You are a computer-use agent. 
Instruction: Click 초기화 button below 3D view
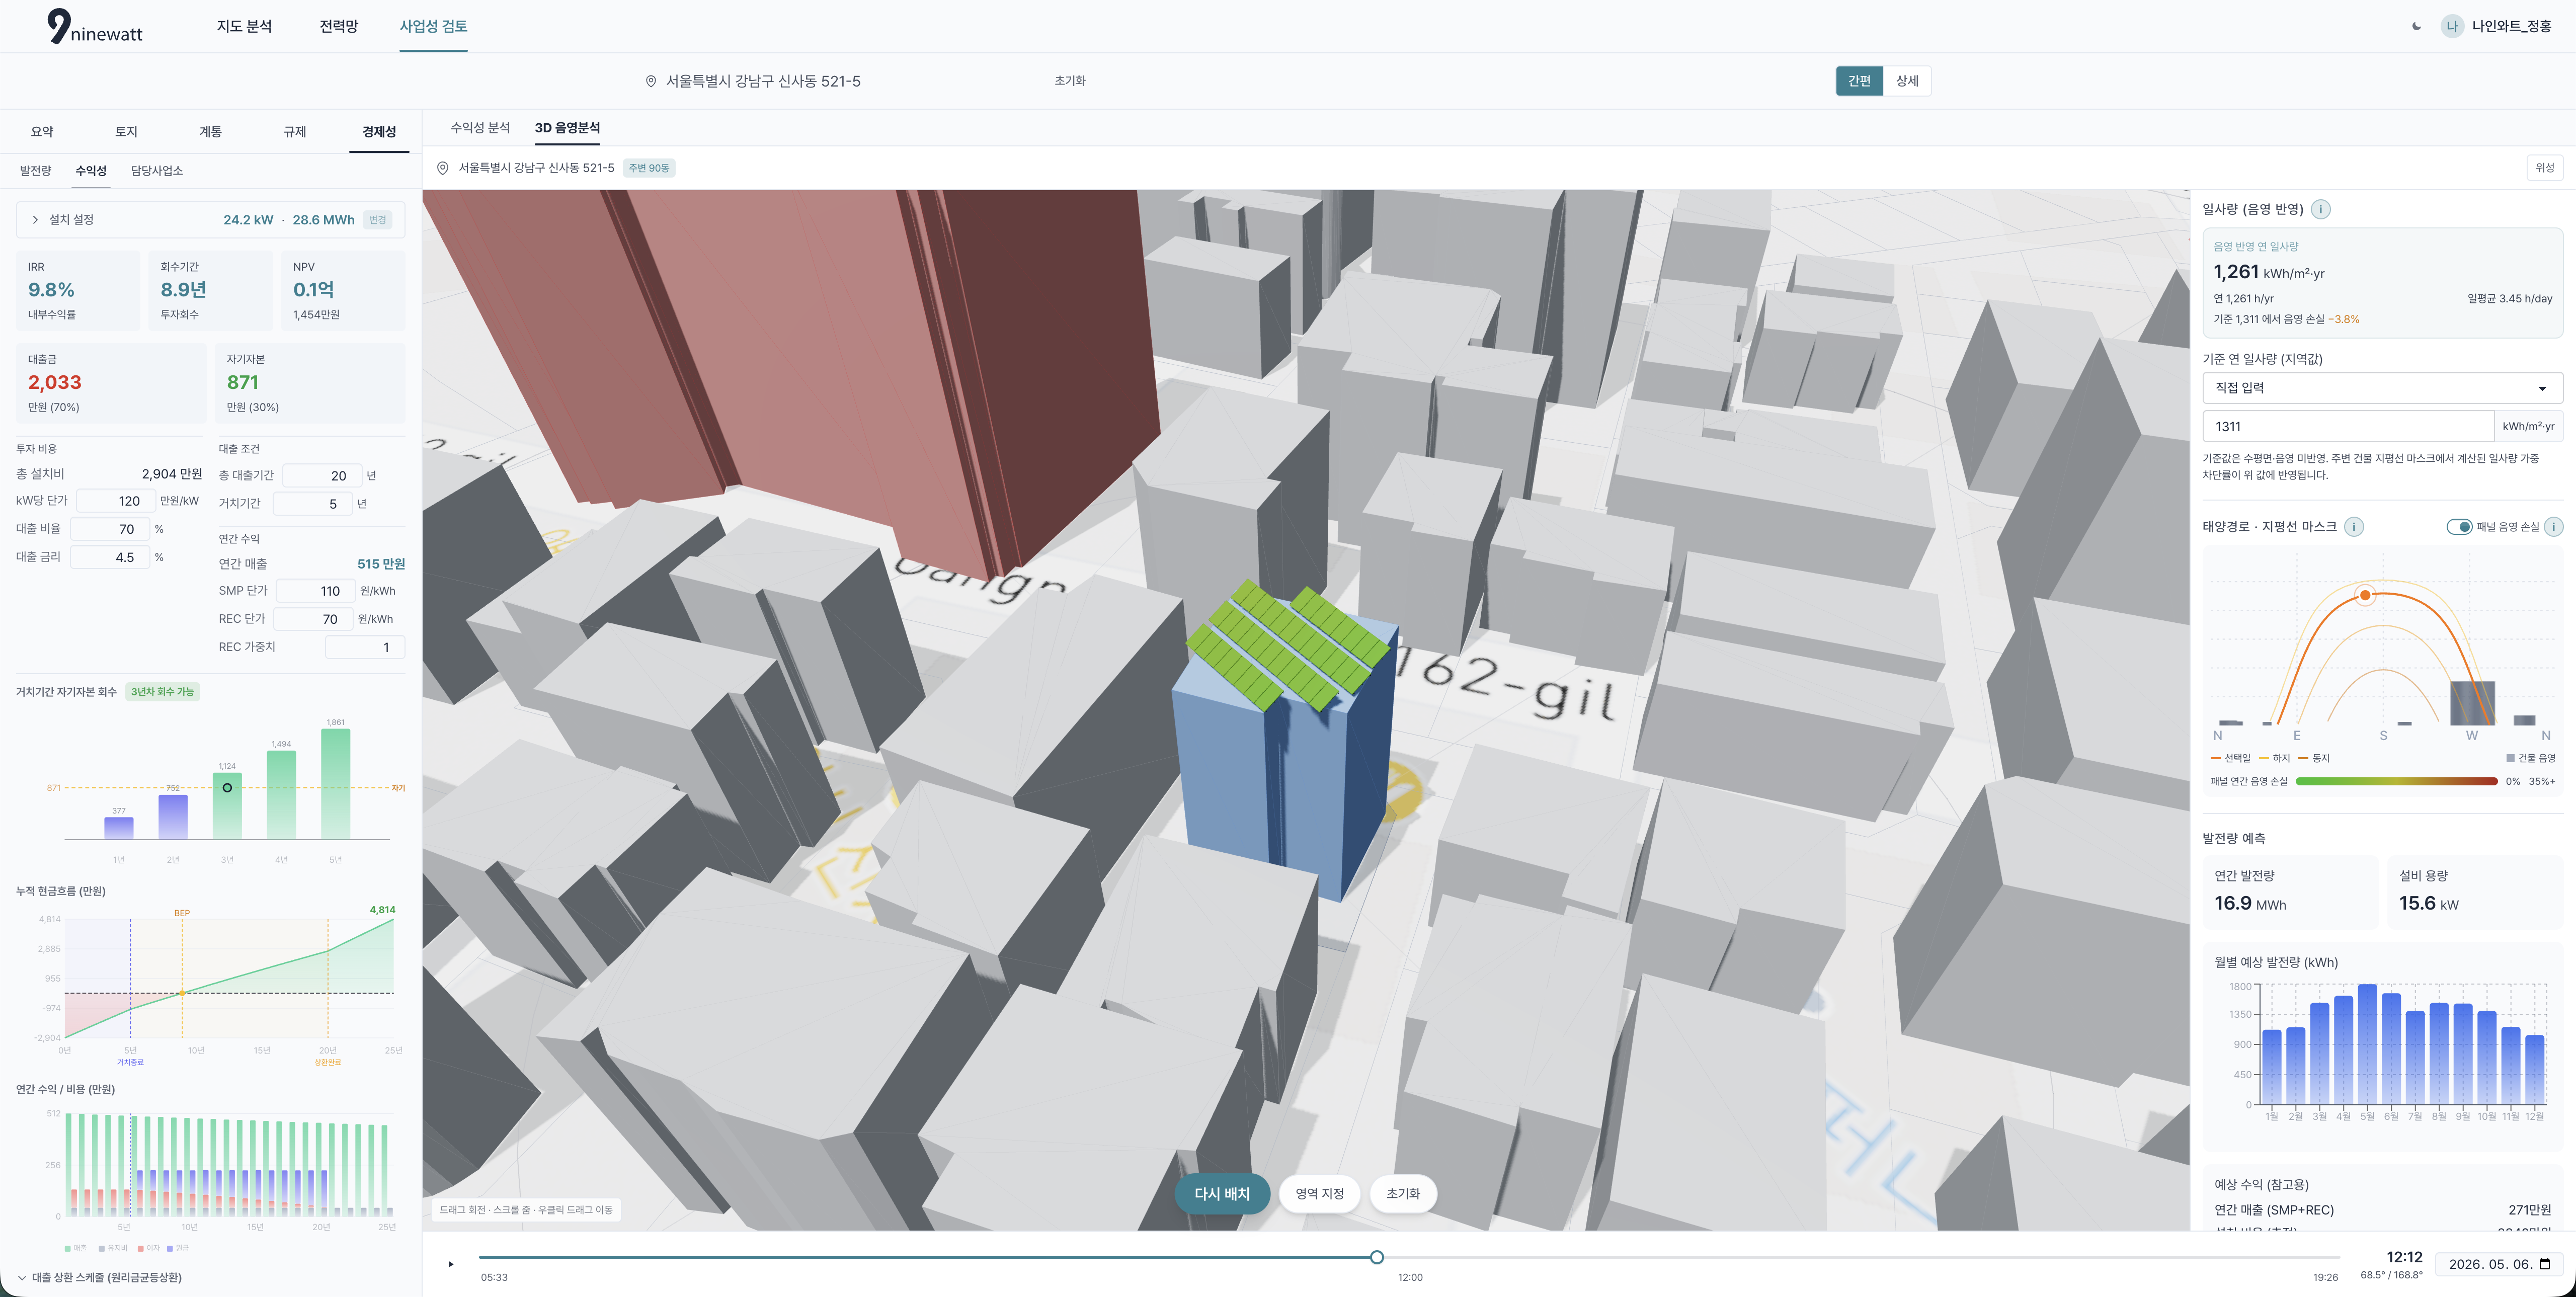coord(1403,1194)
